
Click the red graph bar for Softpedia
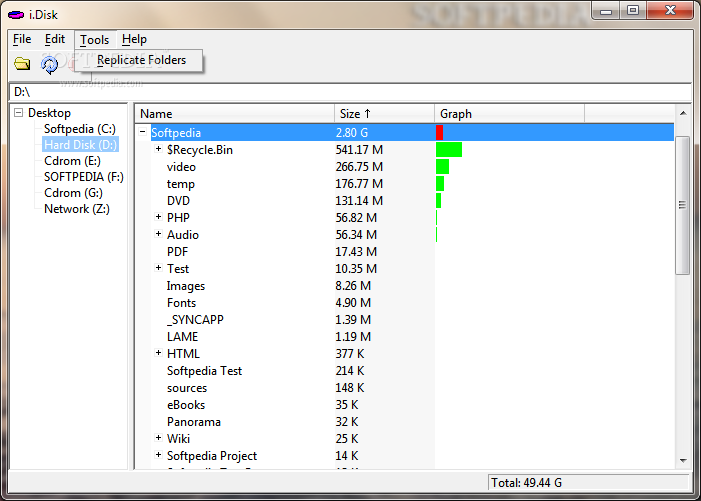pos(439,132)
